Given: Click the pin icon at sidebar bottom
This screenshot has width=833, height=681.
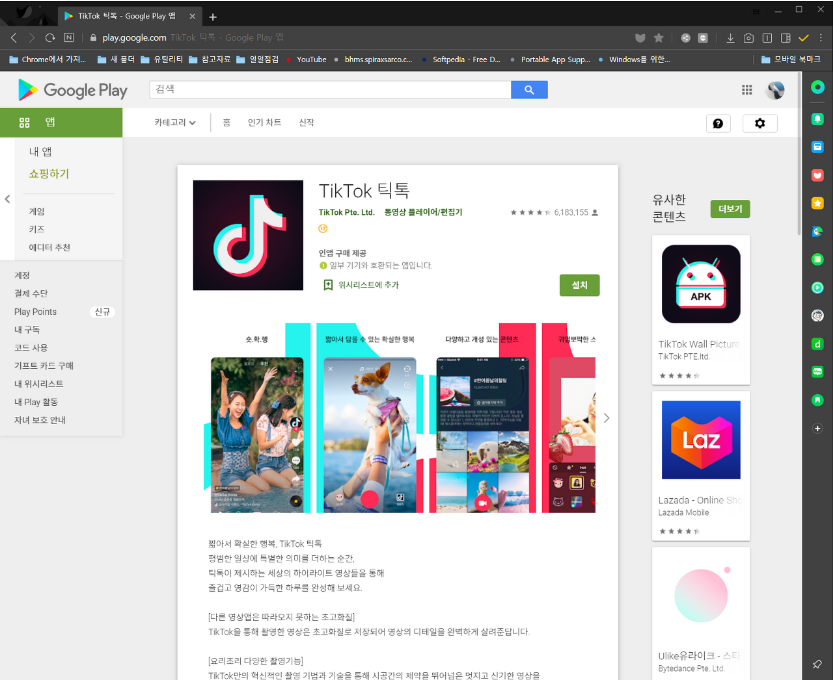Looking at the screenshot, I should [x=817, y=664].
